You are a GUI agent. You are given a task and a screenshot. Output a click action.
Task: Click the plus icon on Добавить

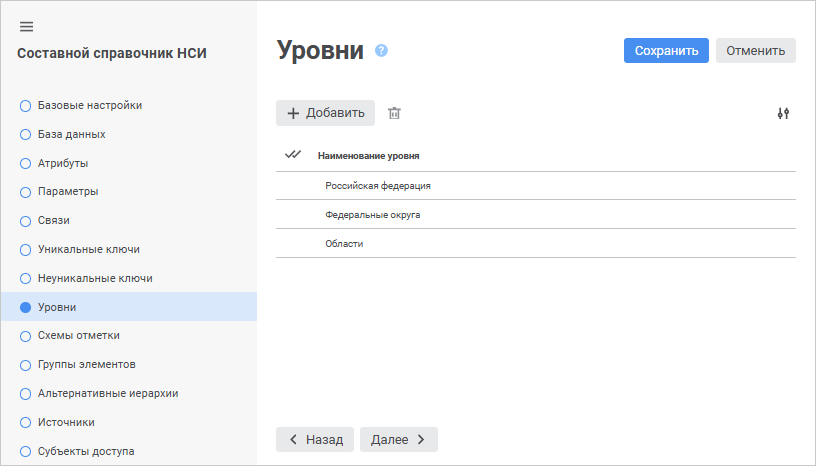coord(293,114)
